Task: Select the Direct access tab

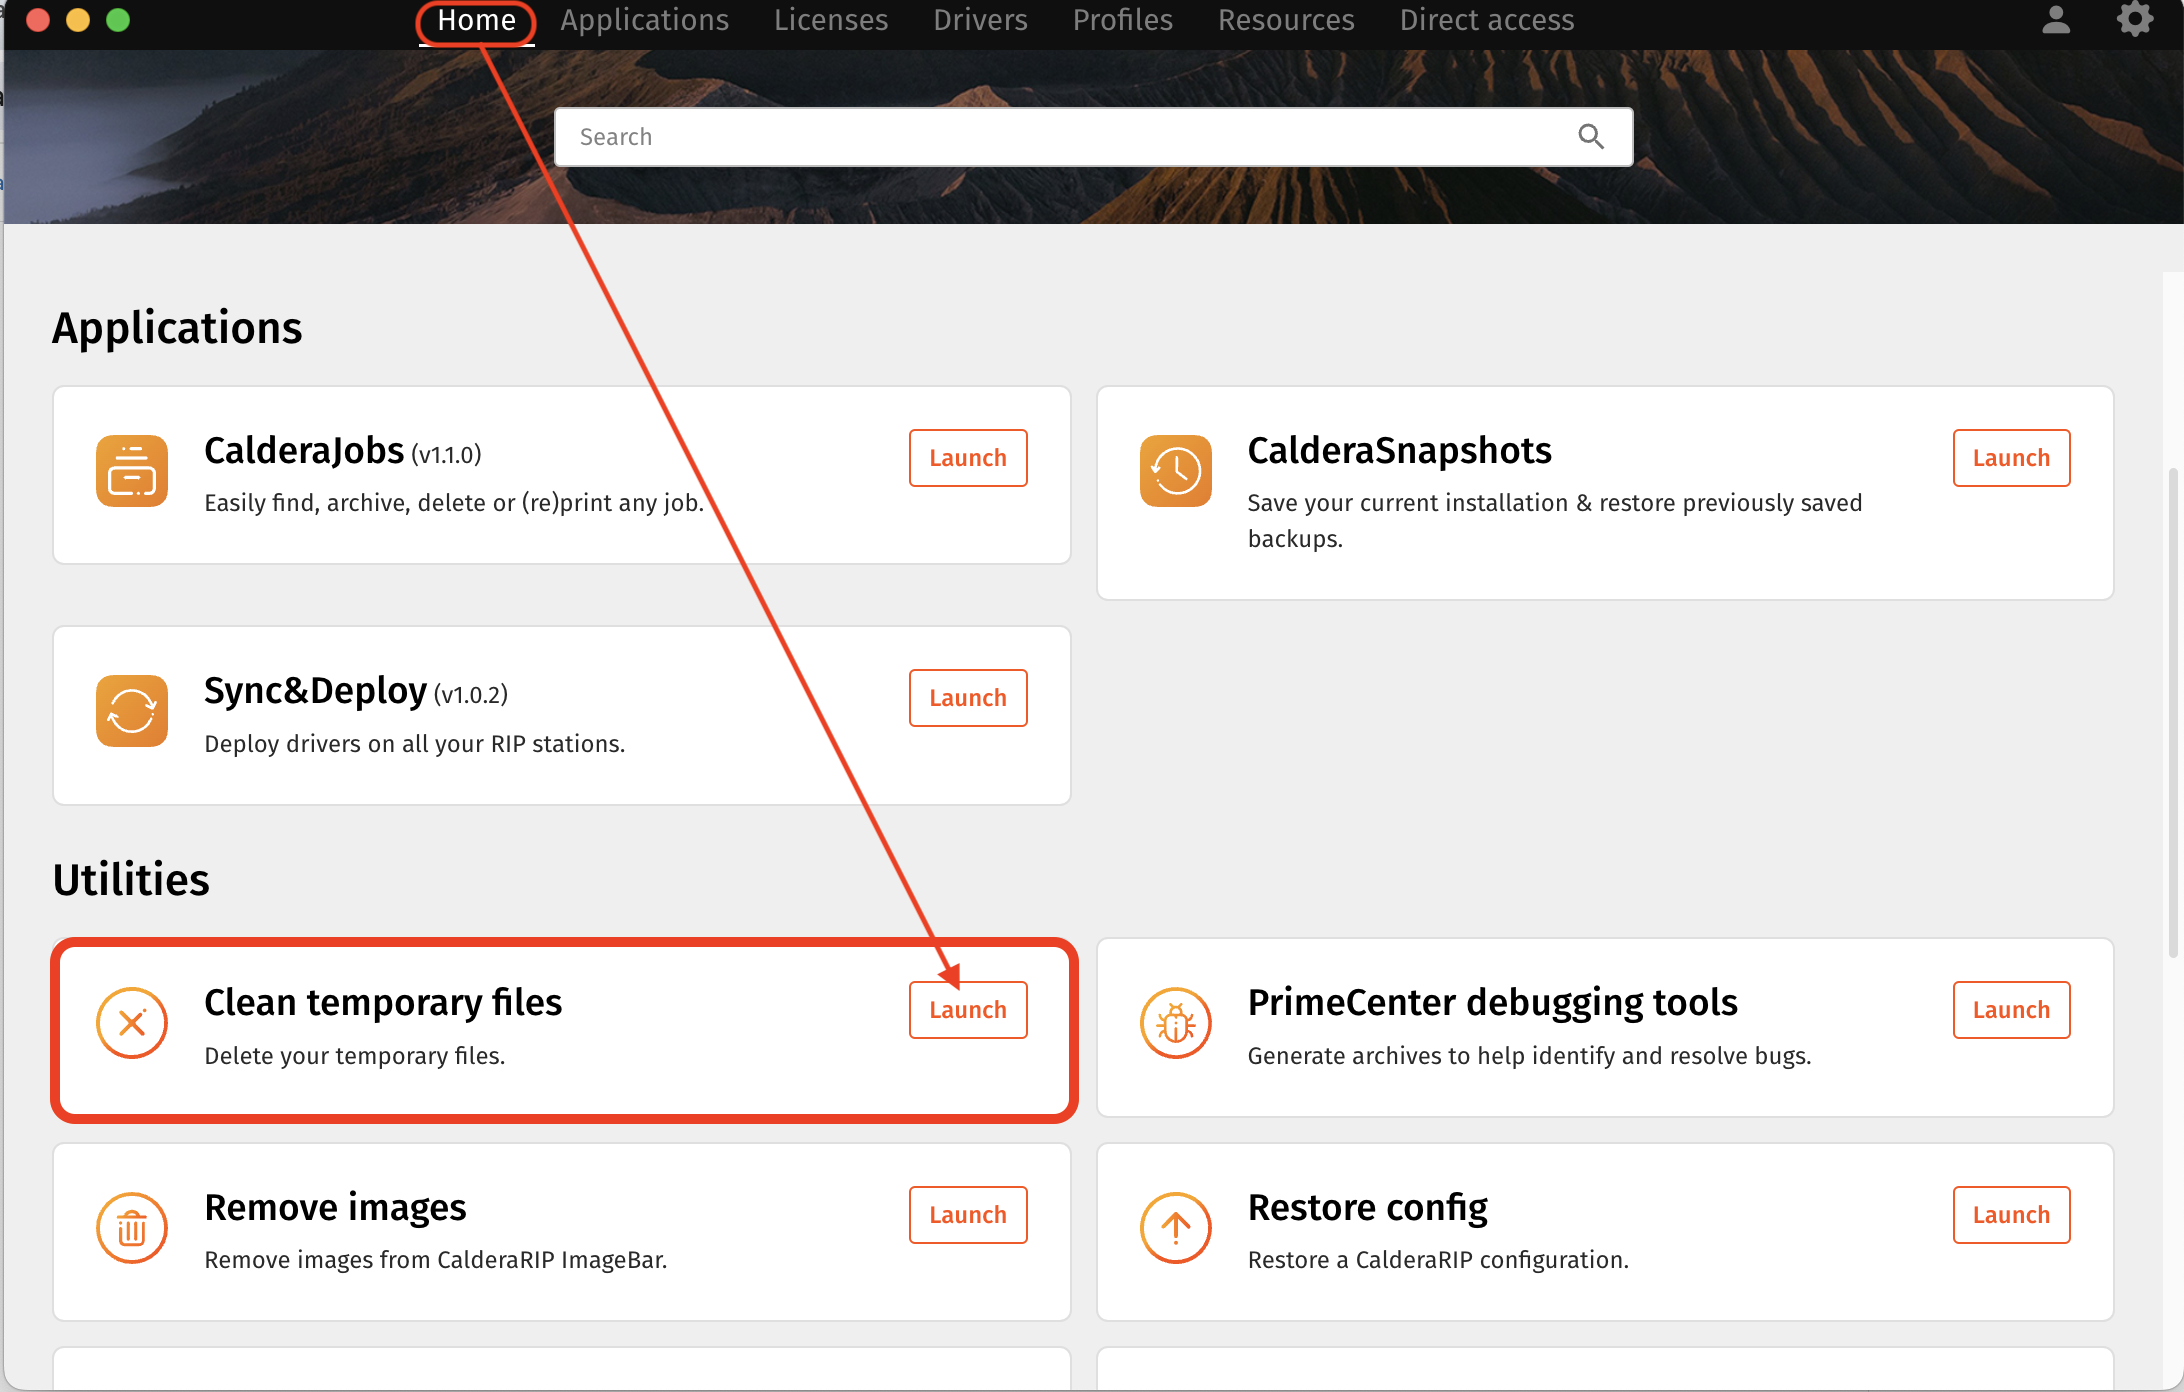Action: point(1486,20)
